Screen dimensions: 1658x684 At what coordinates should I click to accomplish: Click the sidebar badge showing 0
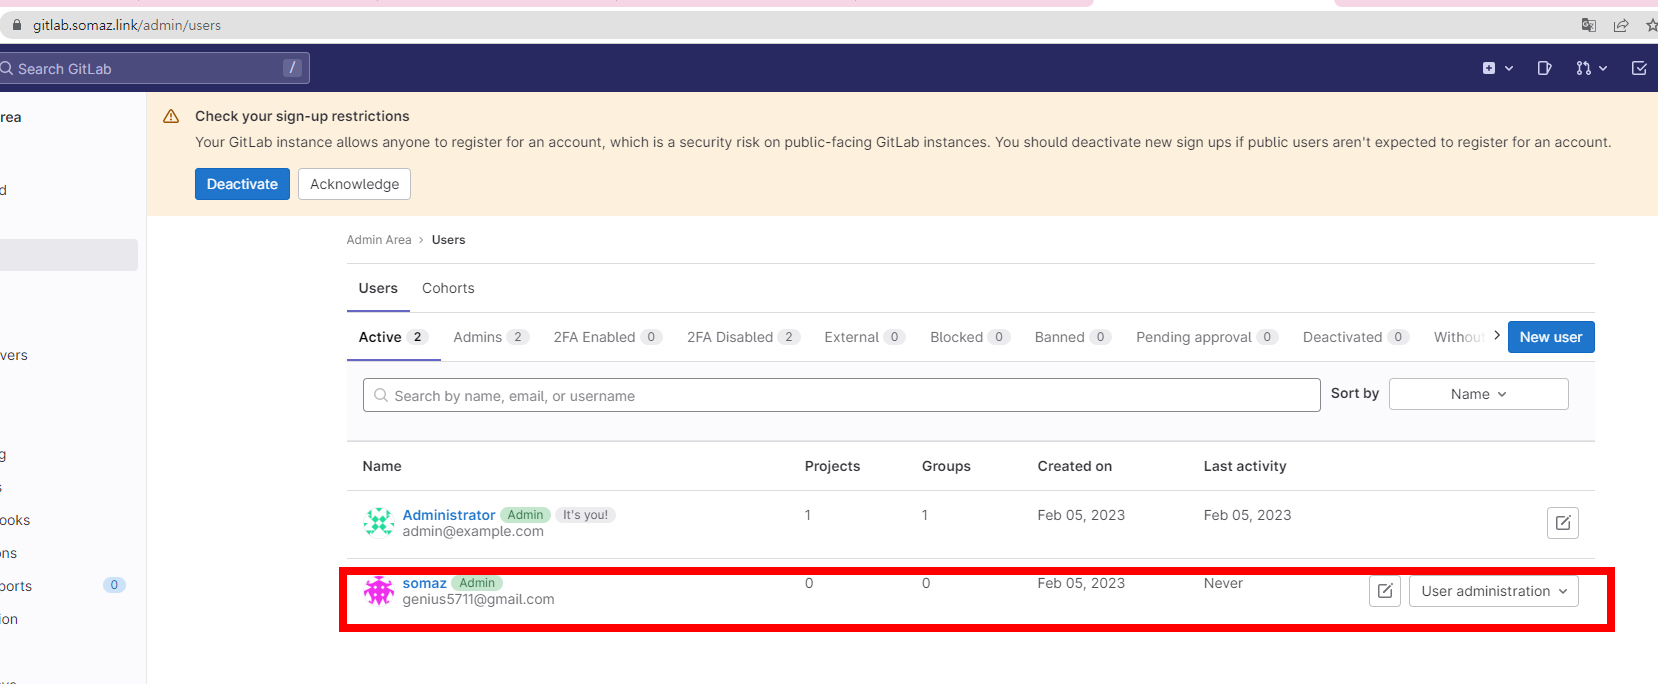click(114, 585)
